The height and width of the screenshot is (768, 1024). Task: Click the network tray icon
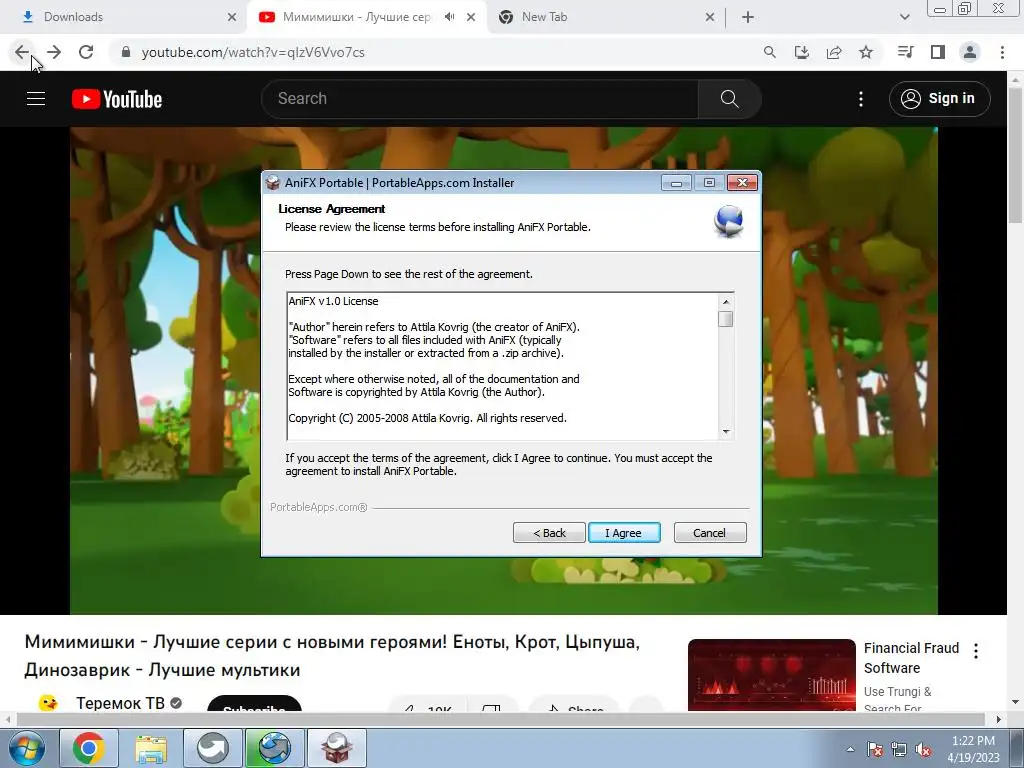pyautogui.click(x=899, y=749)
